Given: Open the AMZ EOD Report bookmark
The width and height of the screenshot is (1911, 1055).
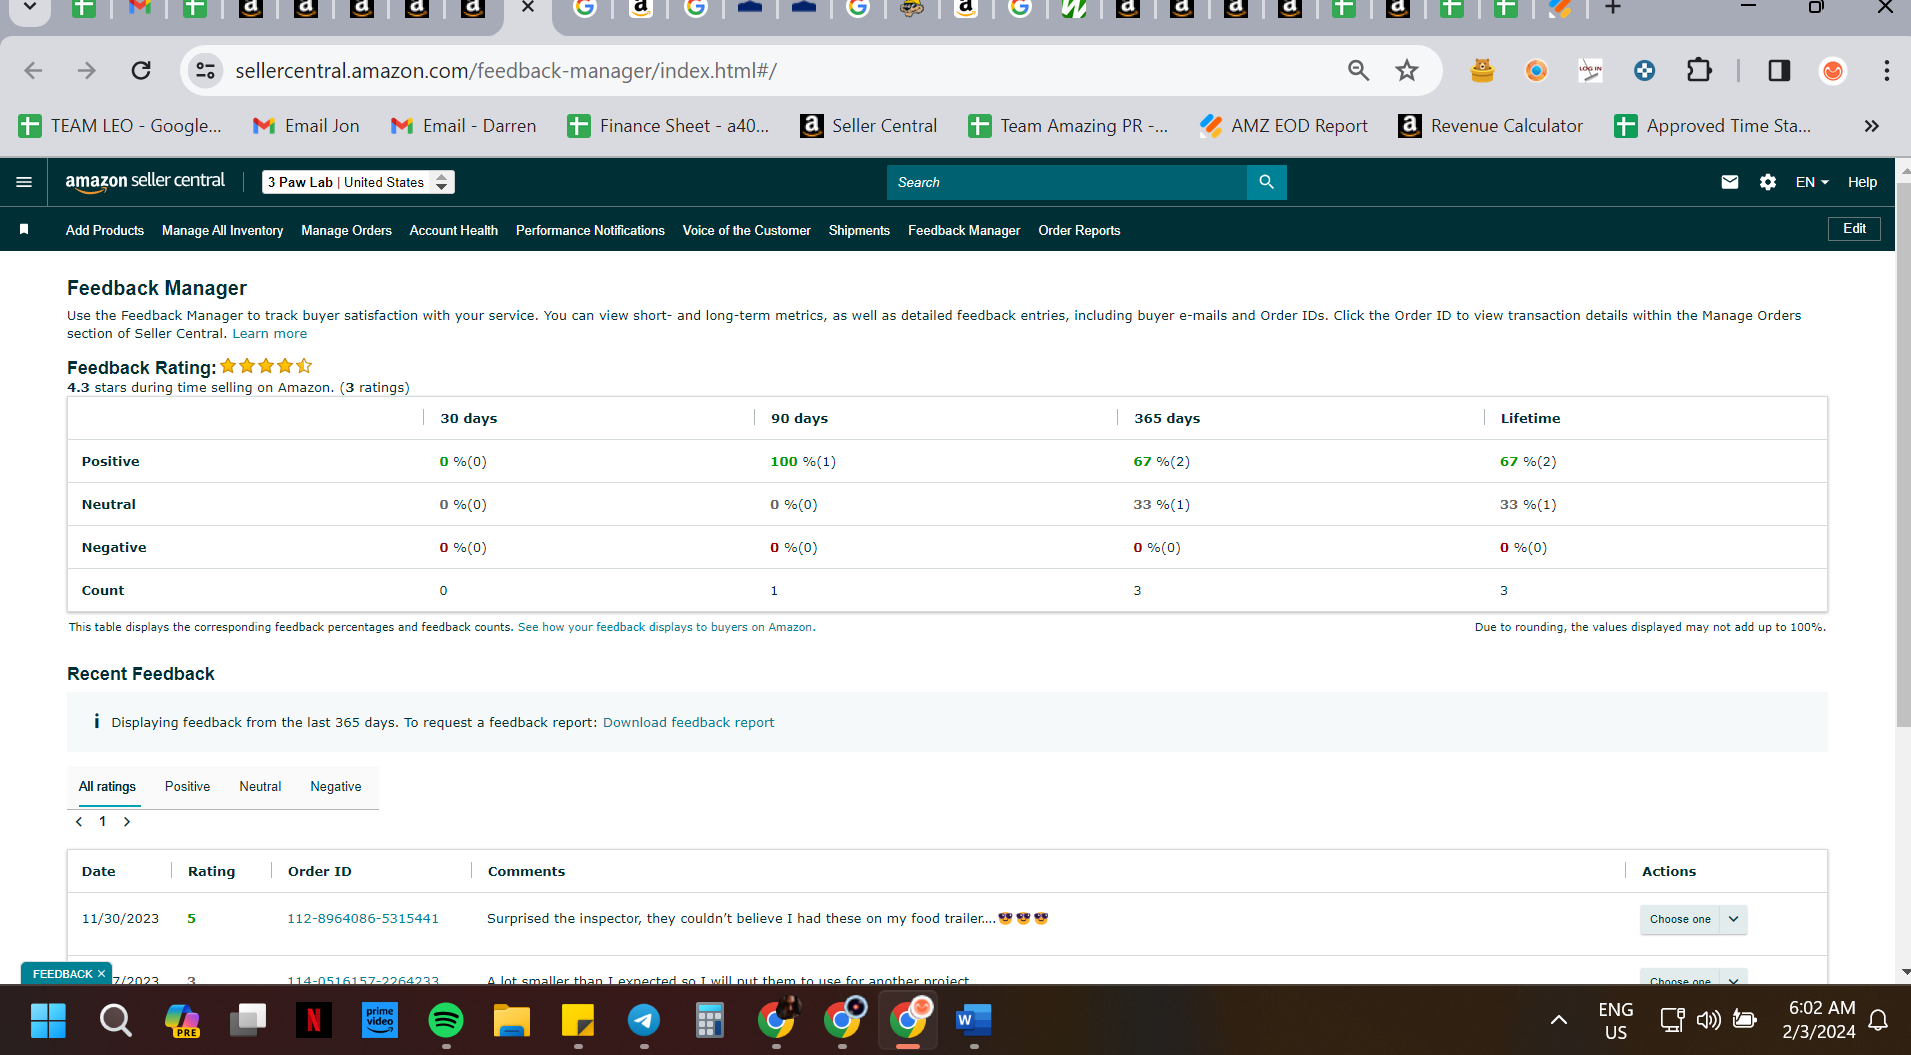Looking at the screenshot, I should point(1284,126).
